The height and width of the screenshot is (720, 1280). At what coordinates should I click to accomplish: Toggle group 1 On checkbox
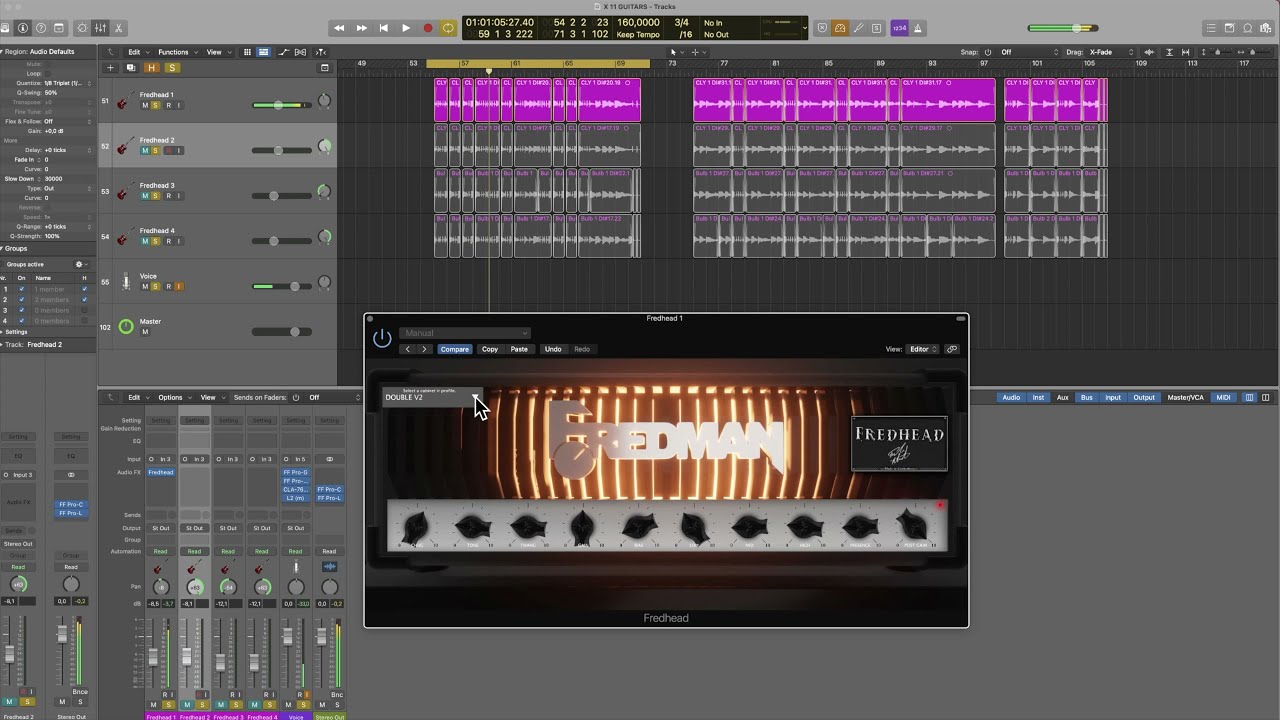(x=21, y=289)
